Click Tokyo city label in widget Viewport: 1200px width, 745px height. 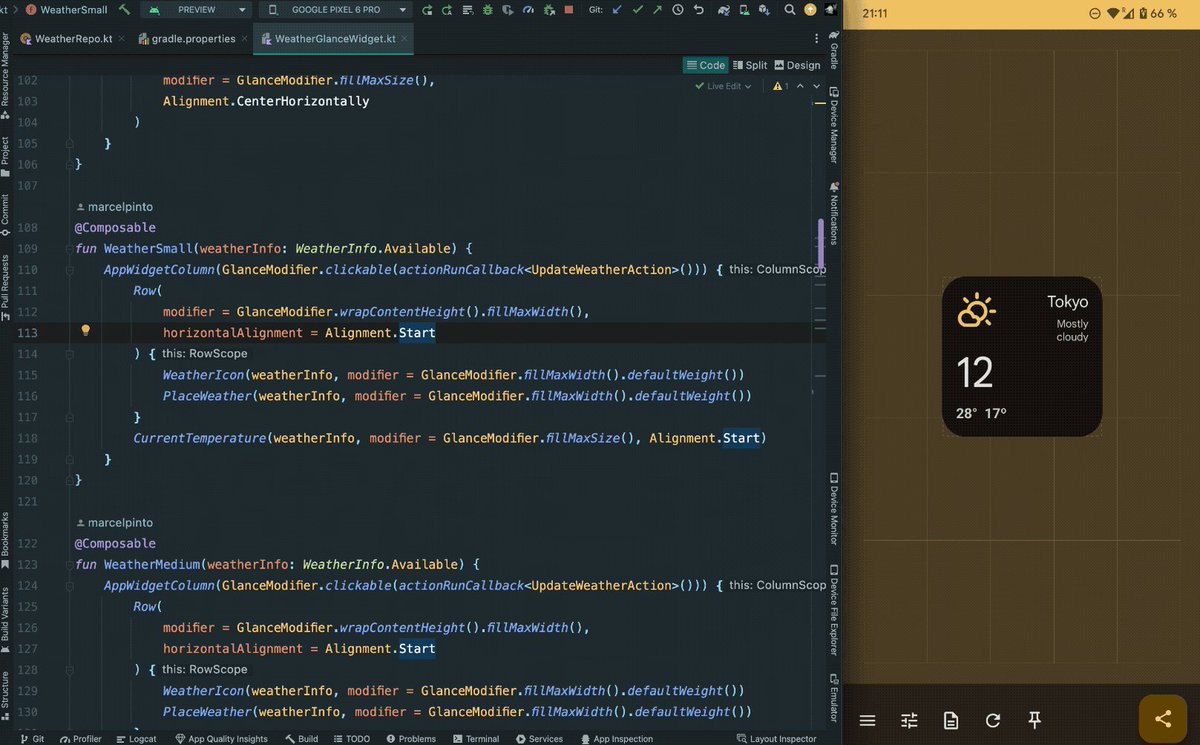[x=1067, y=302]
